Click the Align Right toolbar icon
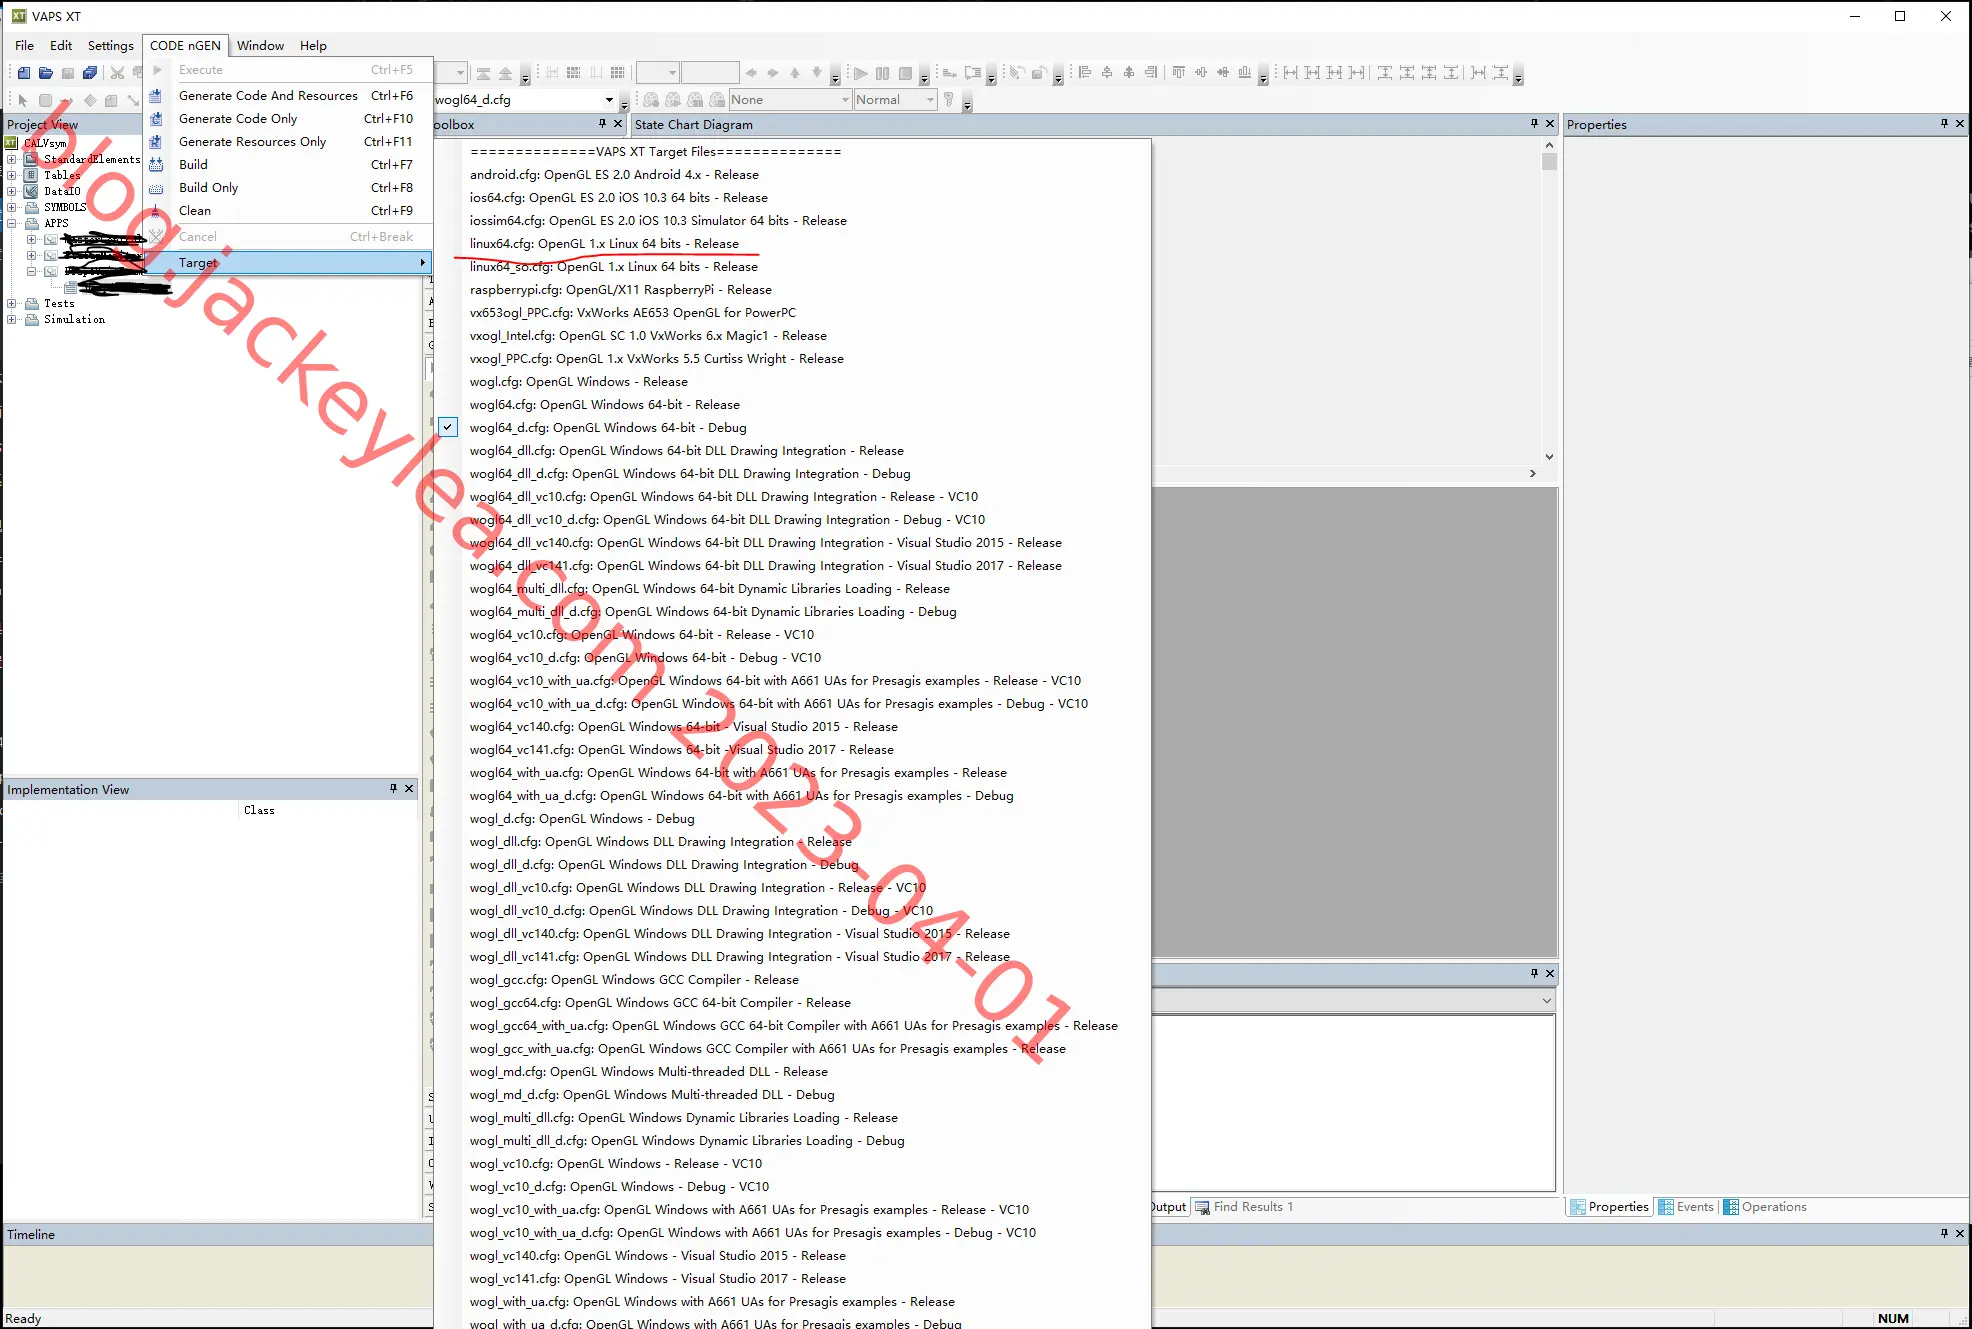The image size is (1972, 1329). [1151, 73]
